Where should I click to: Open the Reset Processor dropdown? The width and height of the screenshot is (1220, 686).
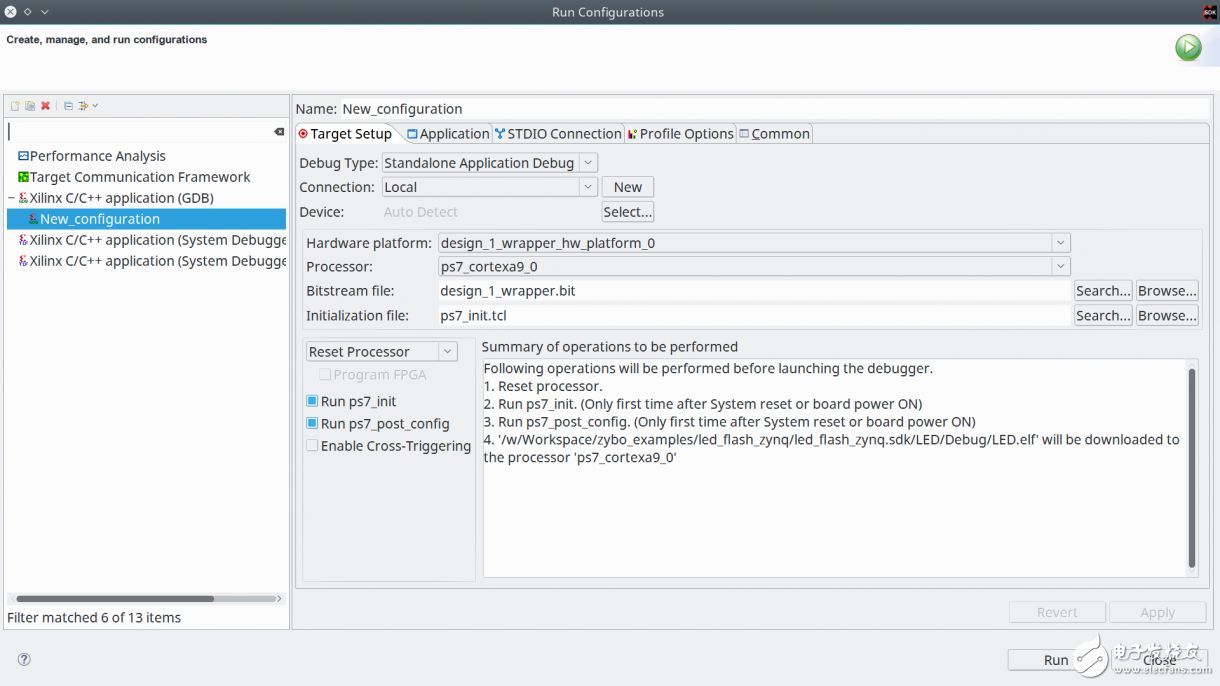[x=448, y=352]
